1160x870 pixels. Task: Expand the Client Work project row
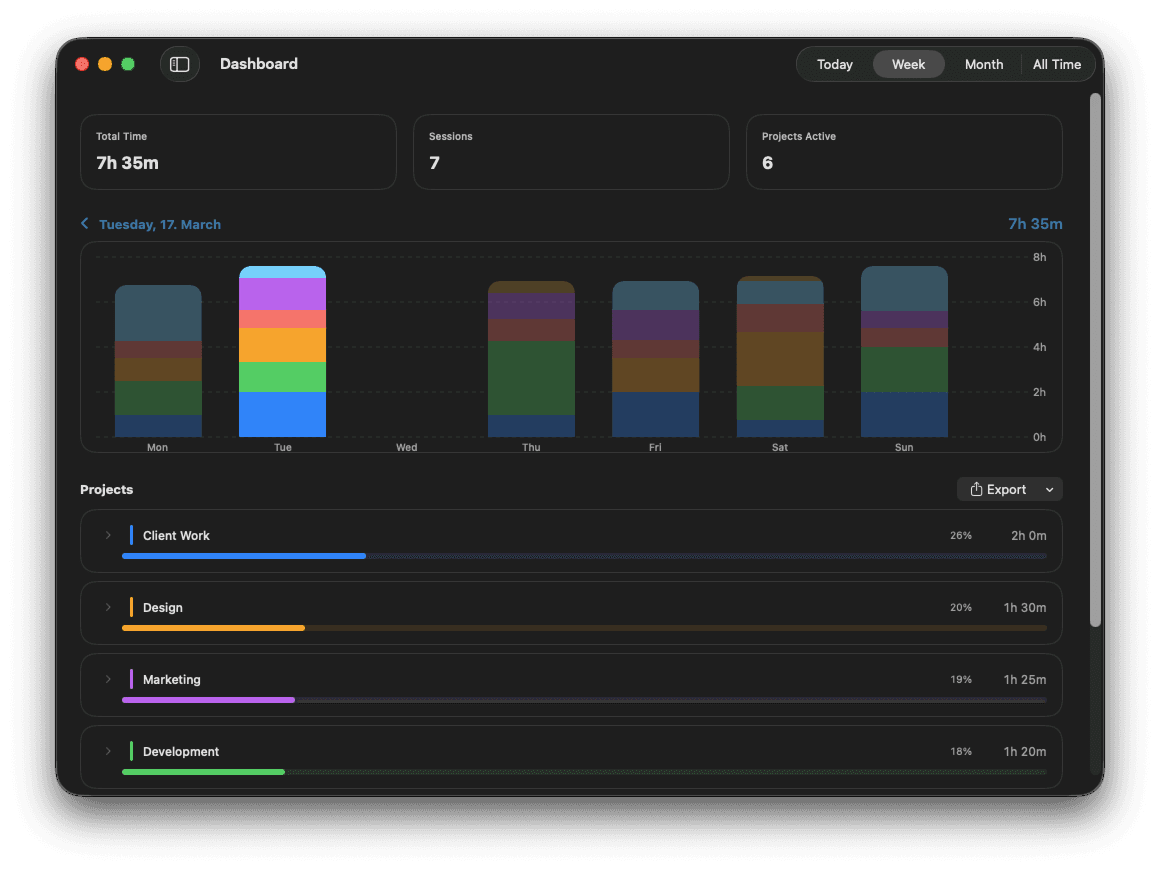click(x=108, y=536)
